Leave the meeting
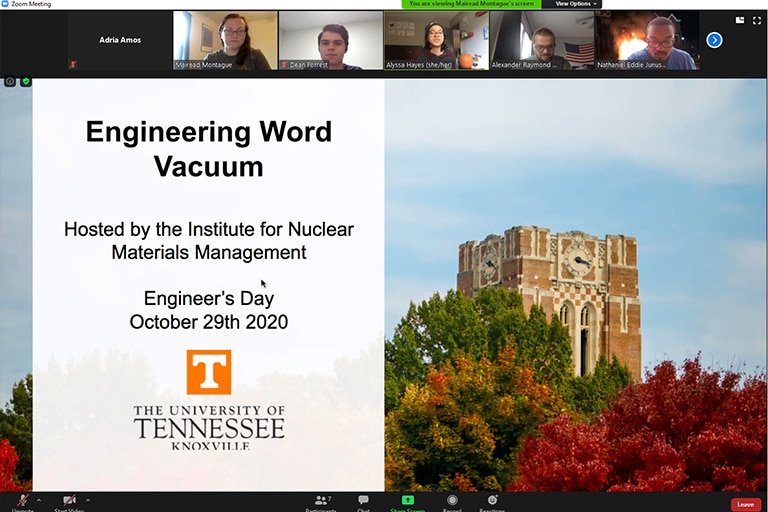 click(745, 505)
